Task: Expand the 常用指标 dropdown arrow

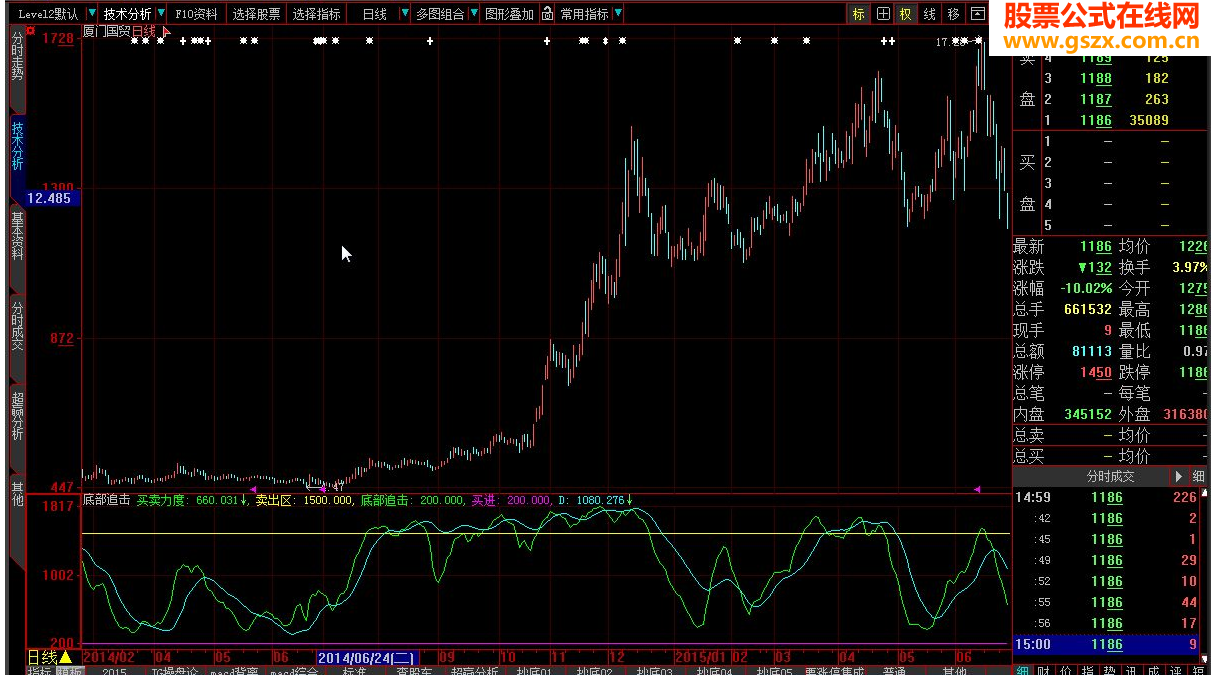Action: 618,14
